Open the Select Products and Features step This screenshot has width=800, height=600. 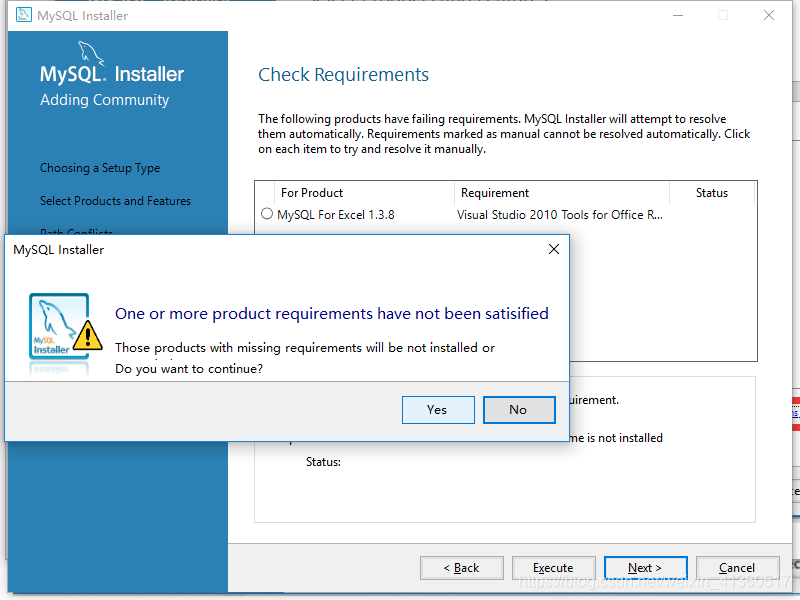pos(115,201)
